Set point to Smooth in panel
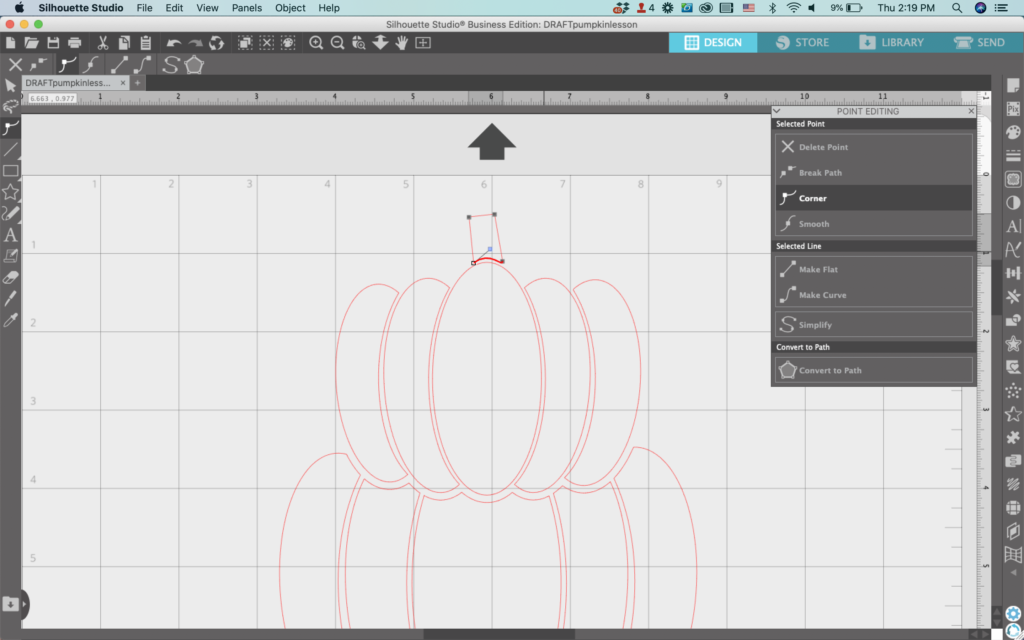 point(874,223)
